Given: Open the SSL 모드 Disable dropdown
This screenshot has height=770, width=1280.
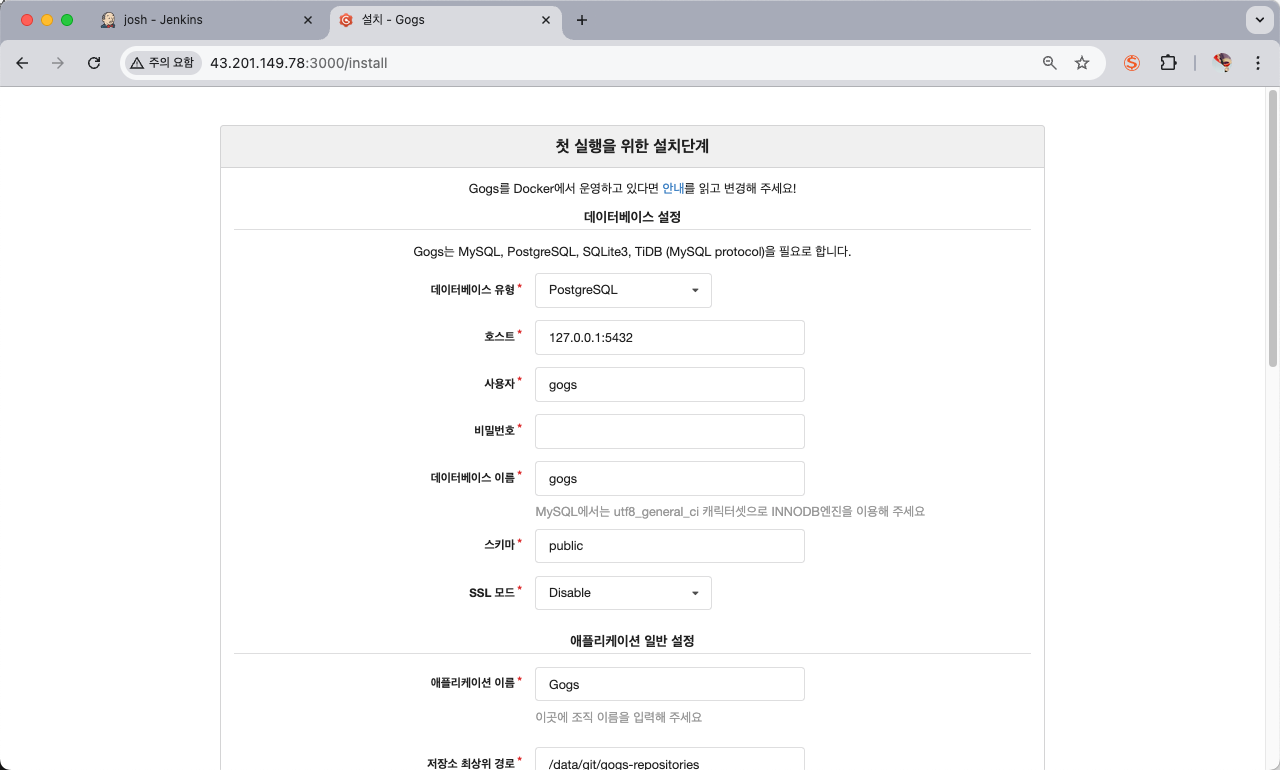Looking at the screenshot, I should (623, 593).
